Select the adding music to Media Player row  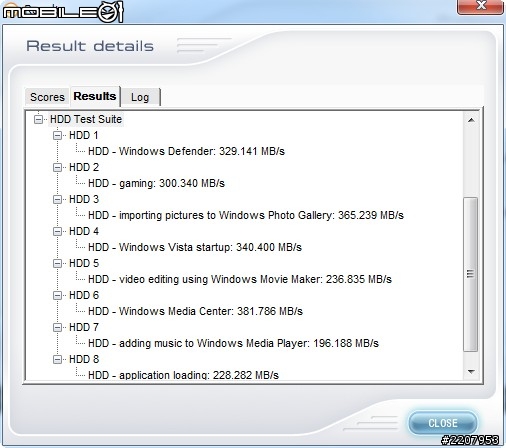(x=233, y=343)
